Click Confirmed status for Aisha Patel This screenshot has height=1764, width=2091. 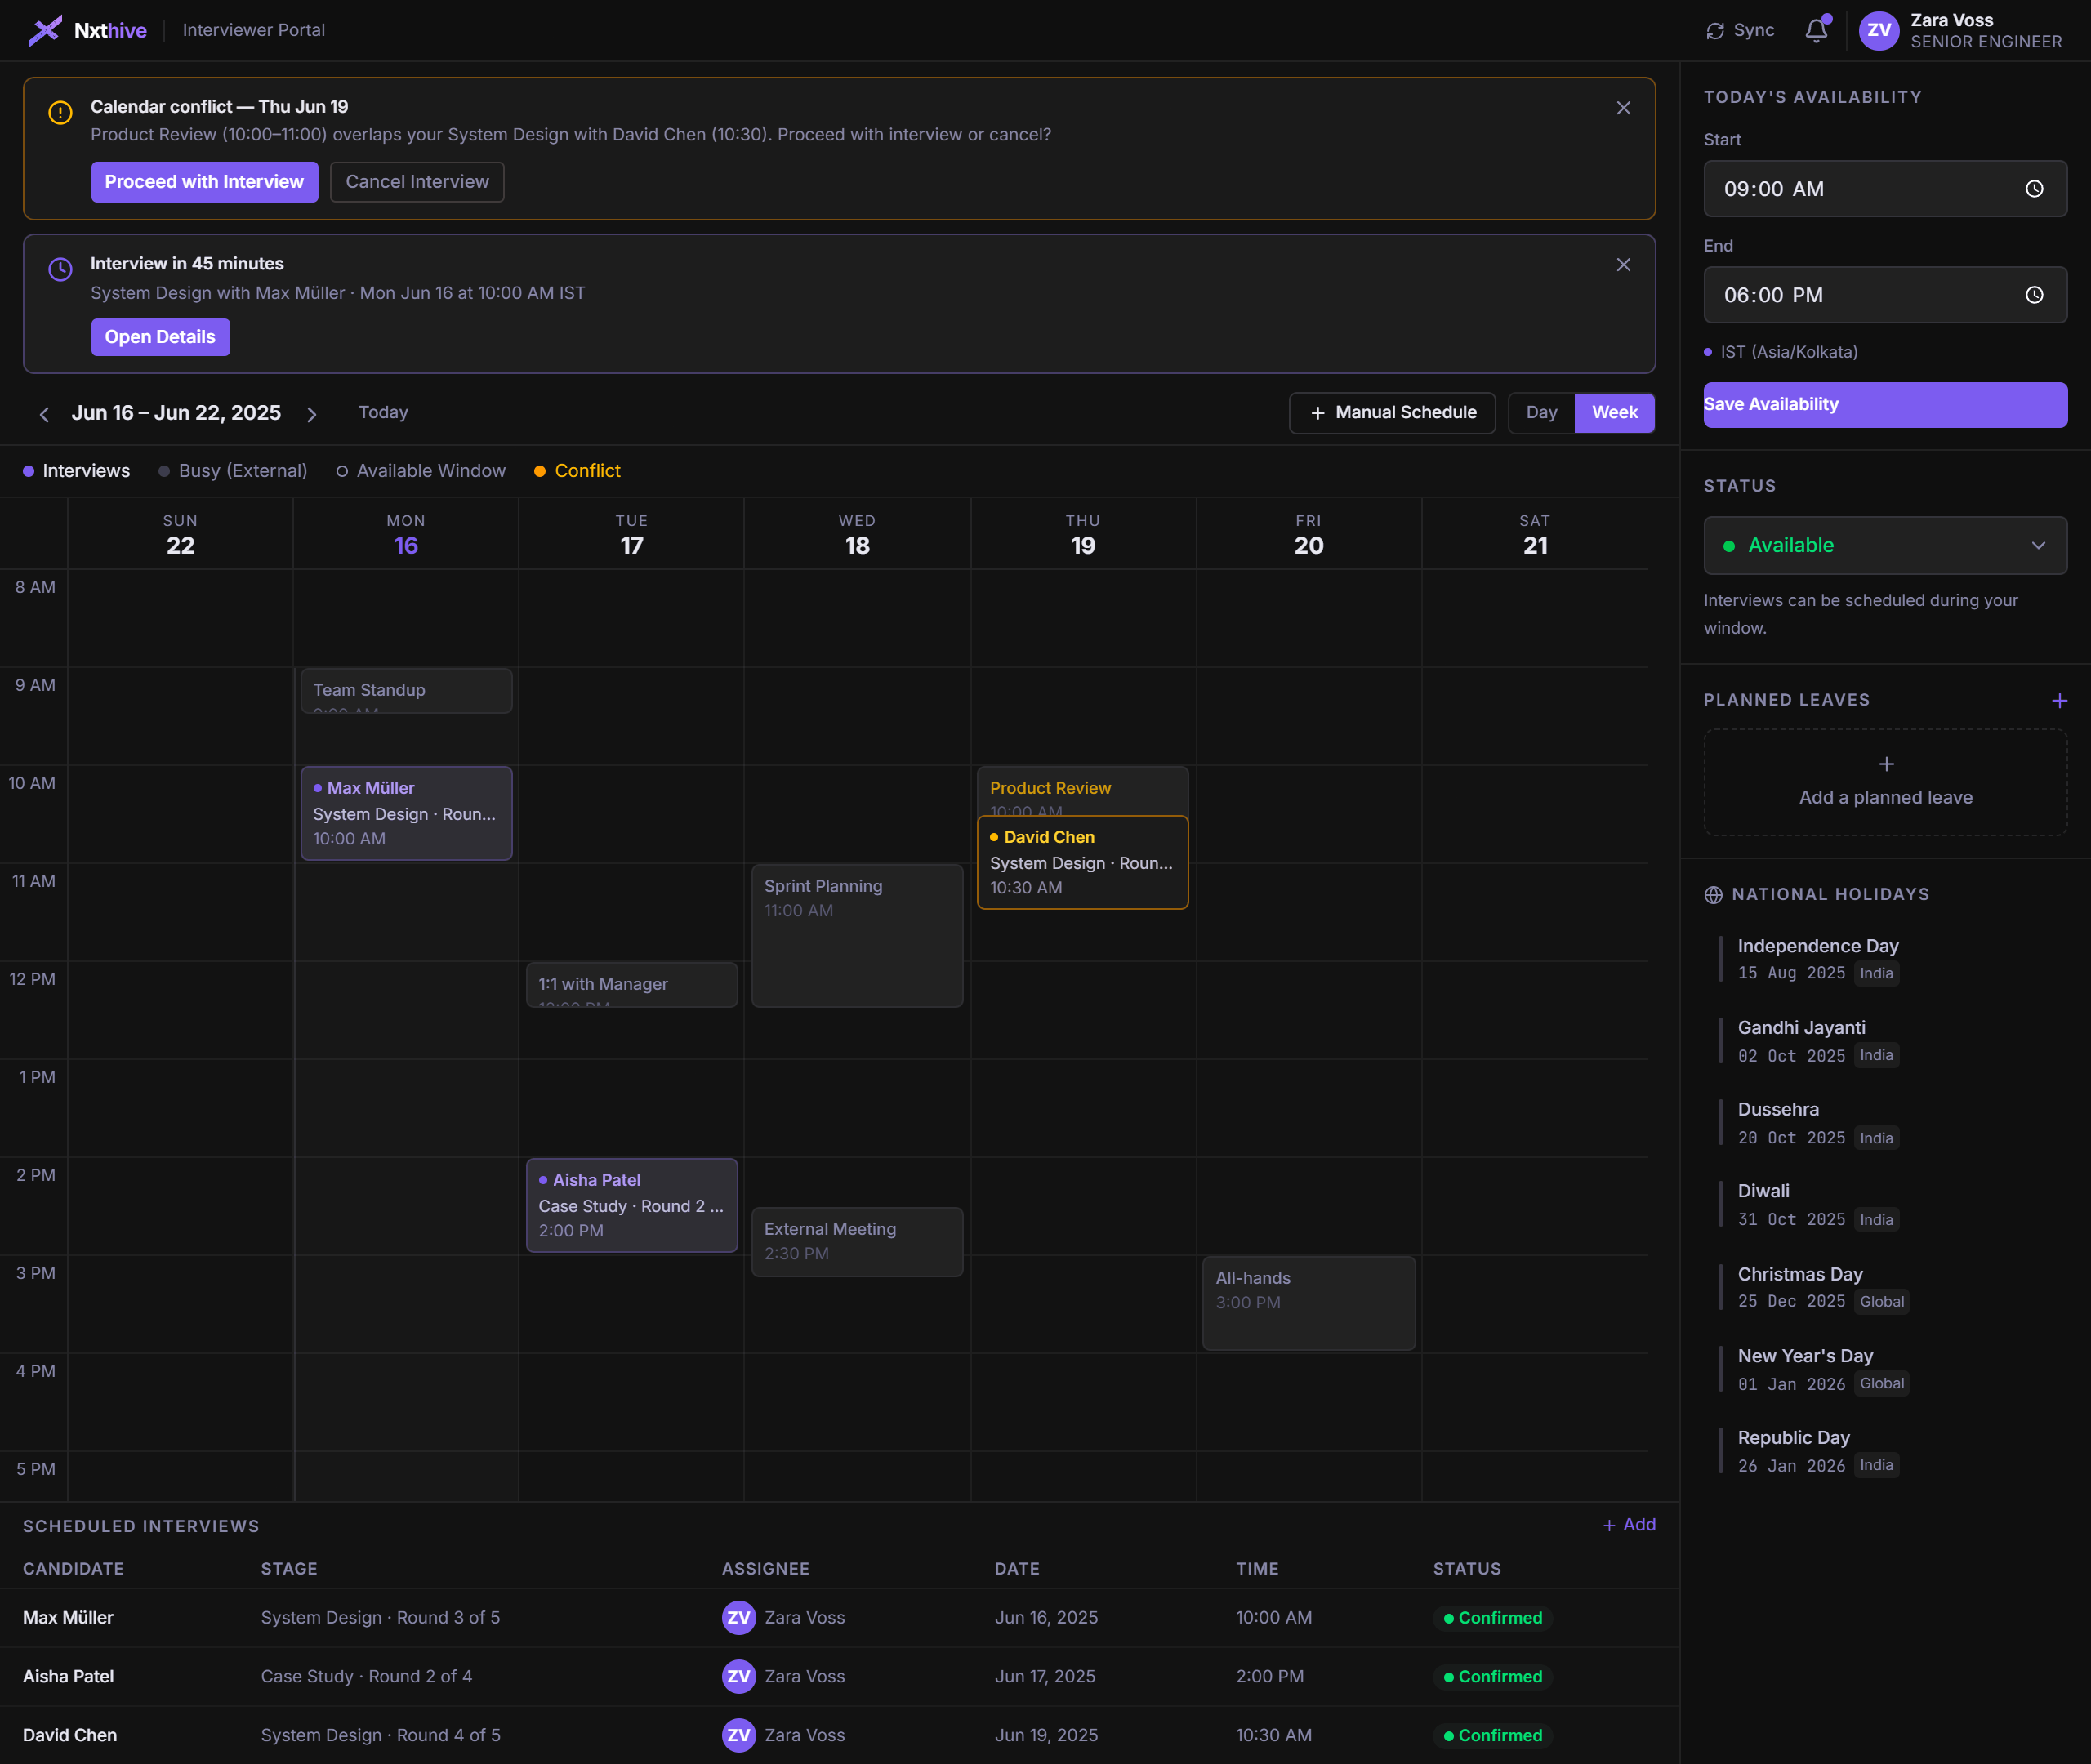1492,1676
